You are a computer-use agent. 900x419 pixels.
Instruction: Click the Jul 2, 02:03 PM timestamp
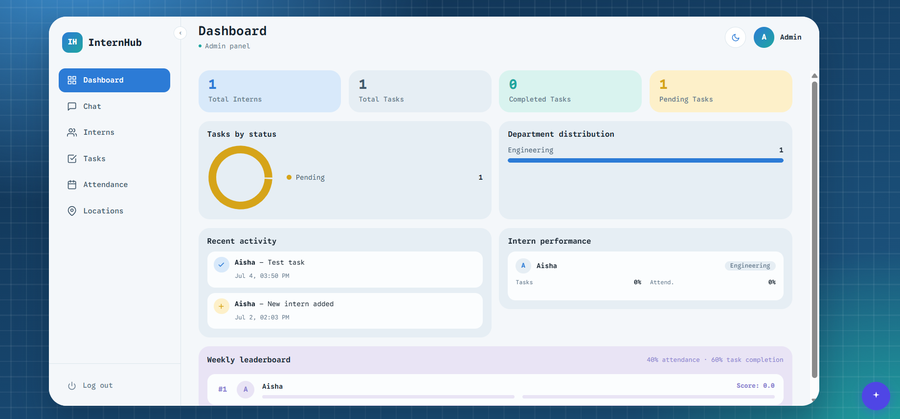pyautogui.click(x=262, y=317)
